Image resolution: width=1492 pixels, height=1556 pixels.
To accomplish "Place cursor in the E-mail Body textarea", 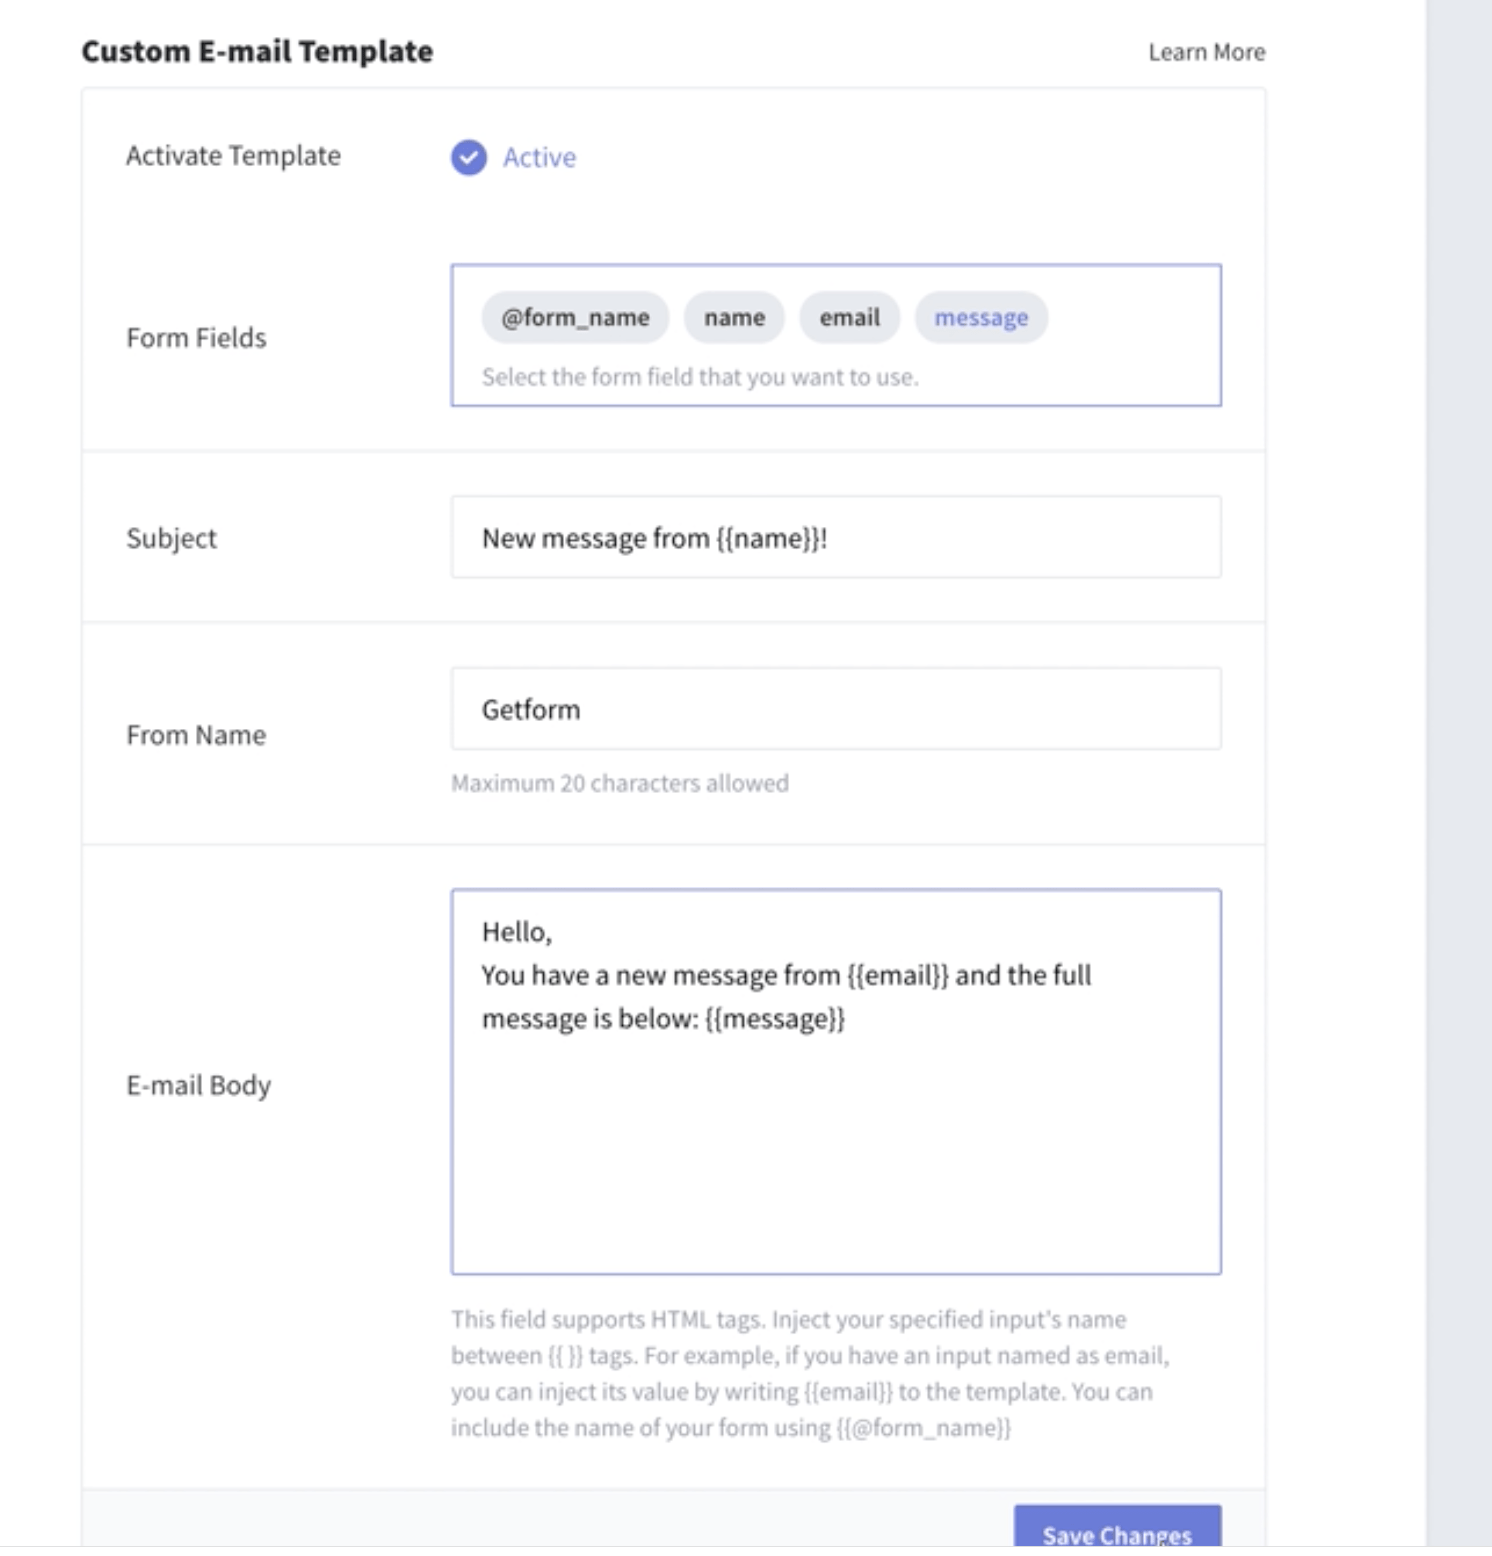I will click(x=836, y=1081).
